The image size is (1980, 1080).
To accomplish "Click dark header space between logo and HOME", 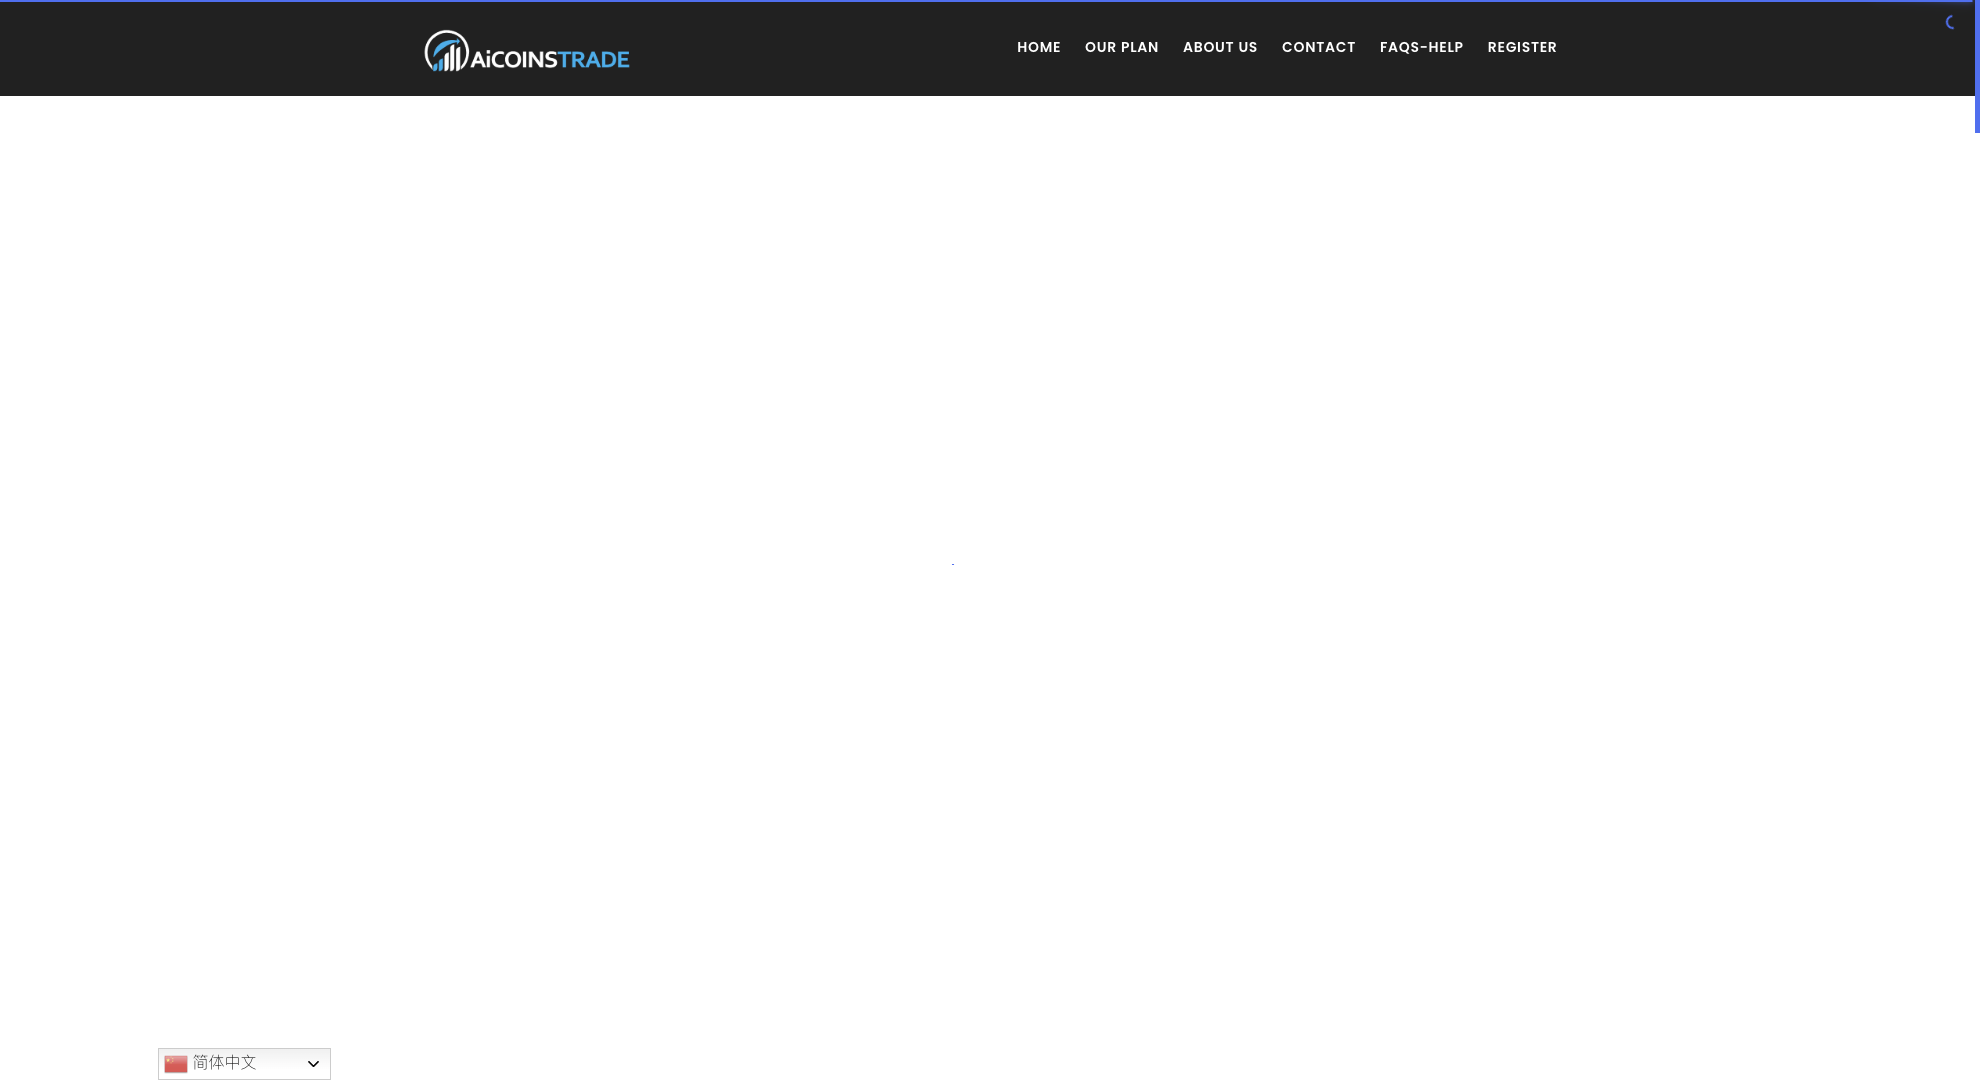I will tap(820, 48).
